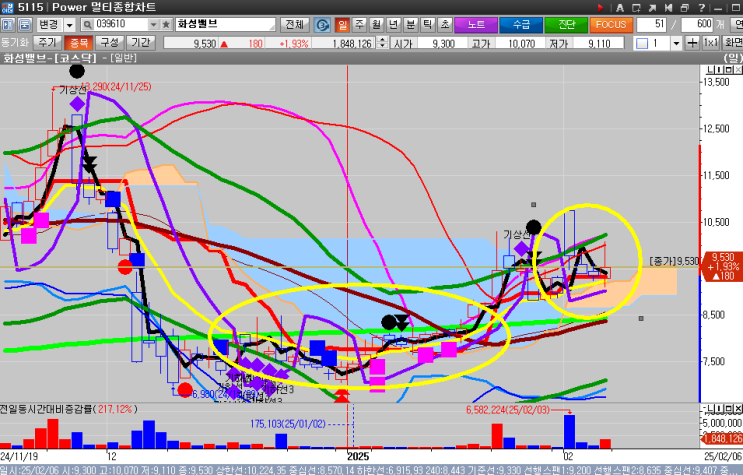The height and width of the screenshot is (475, 743).
Task: Click the '변경' button
Action: point(49,25)
